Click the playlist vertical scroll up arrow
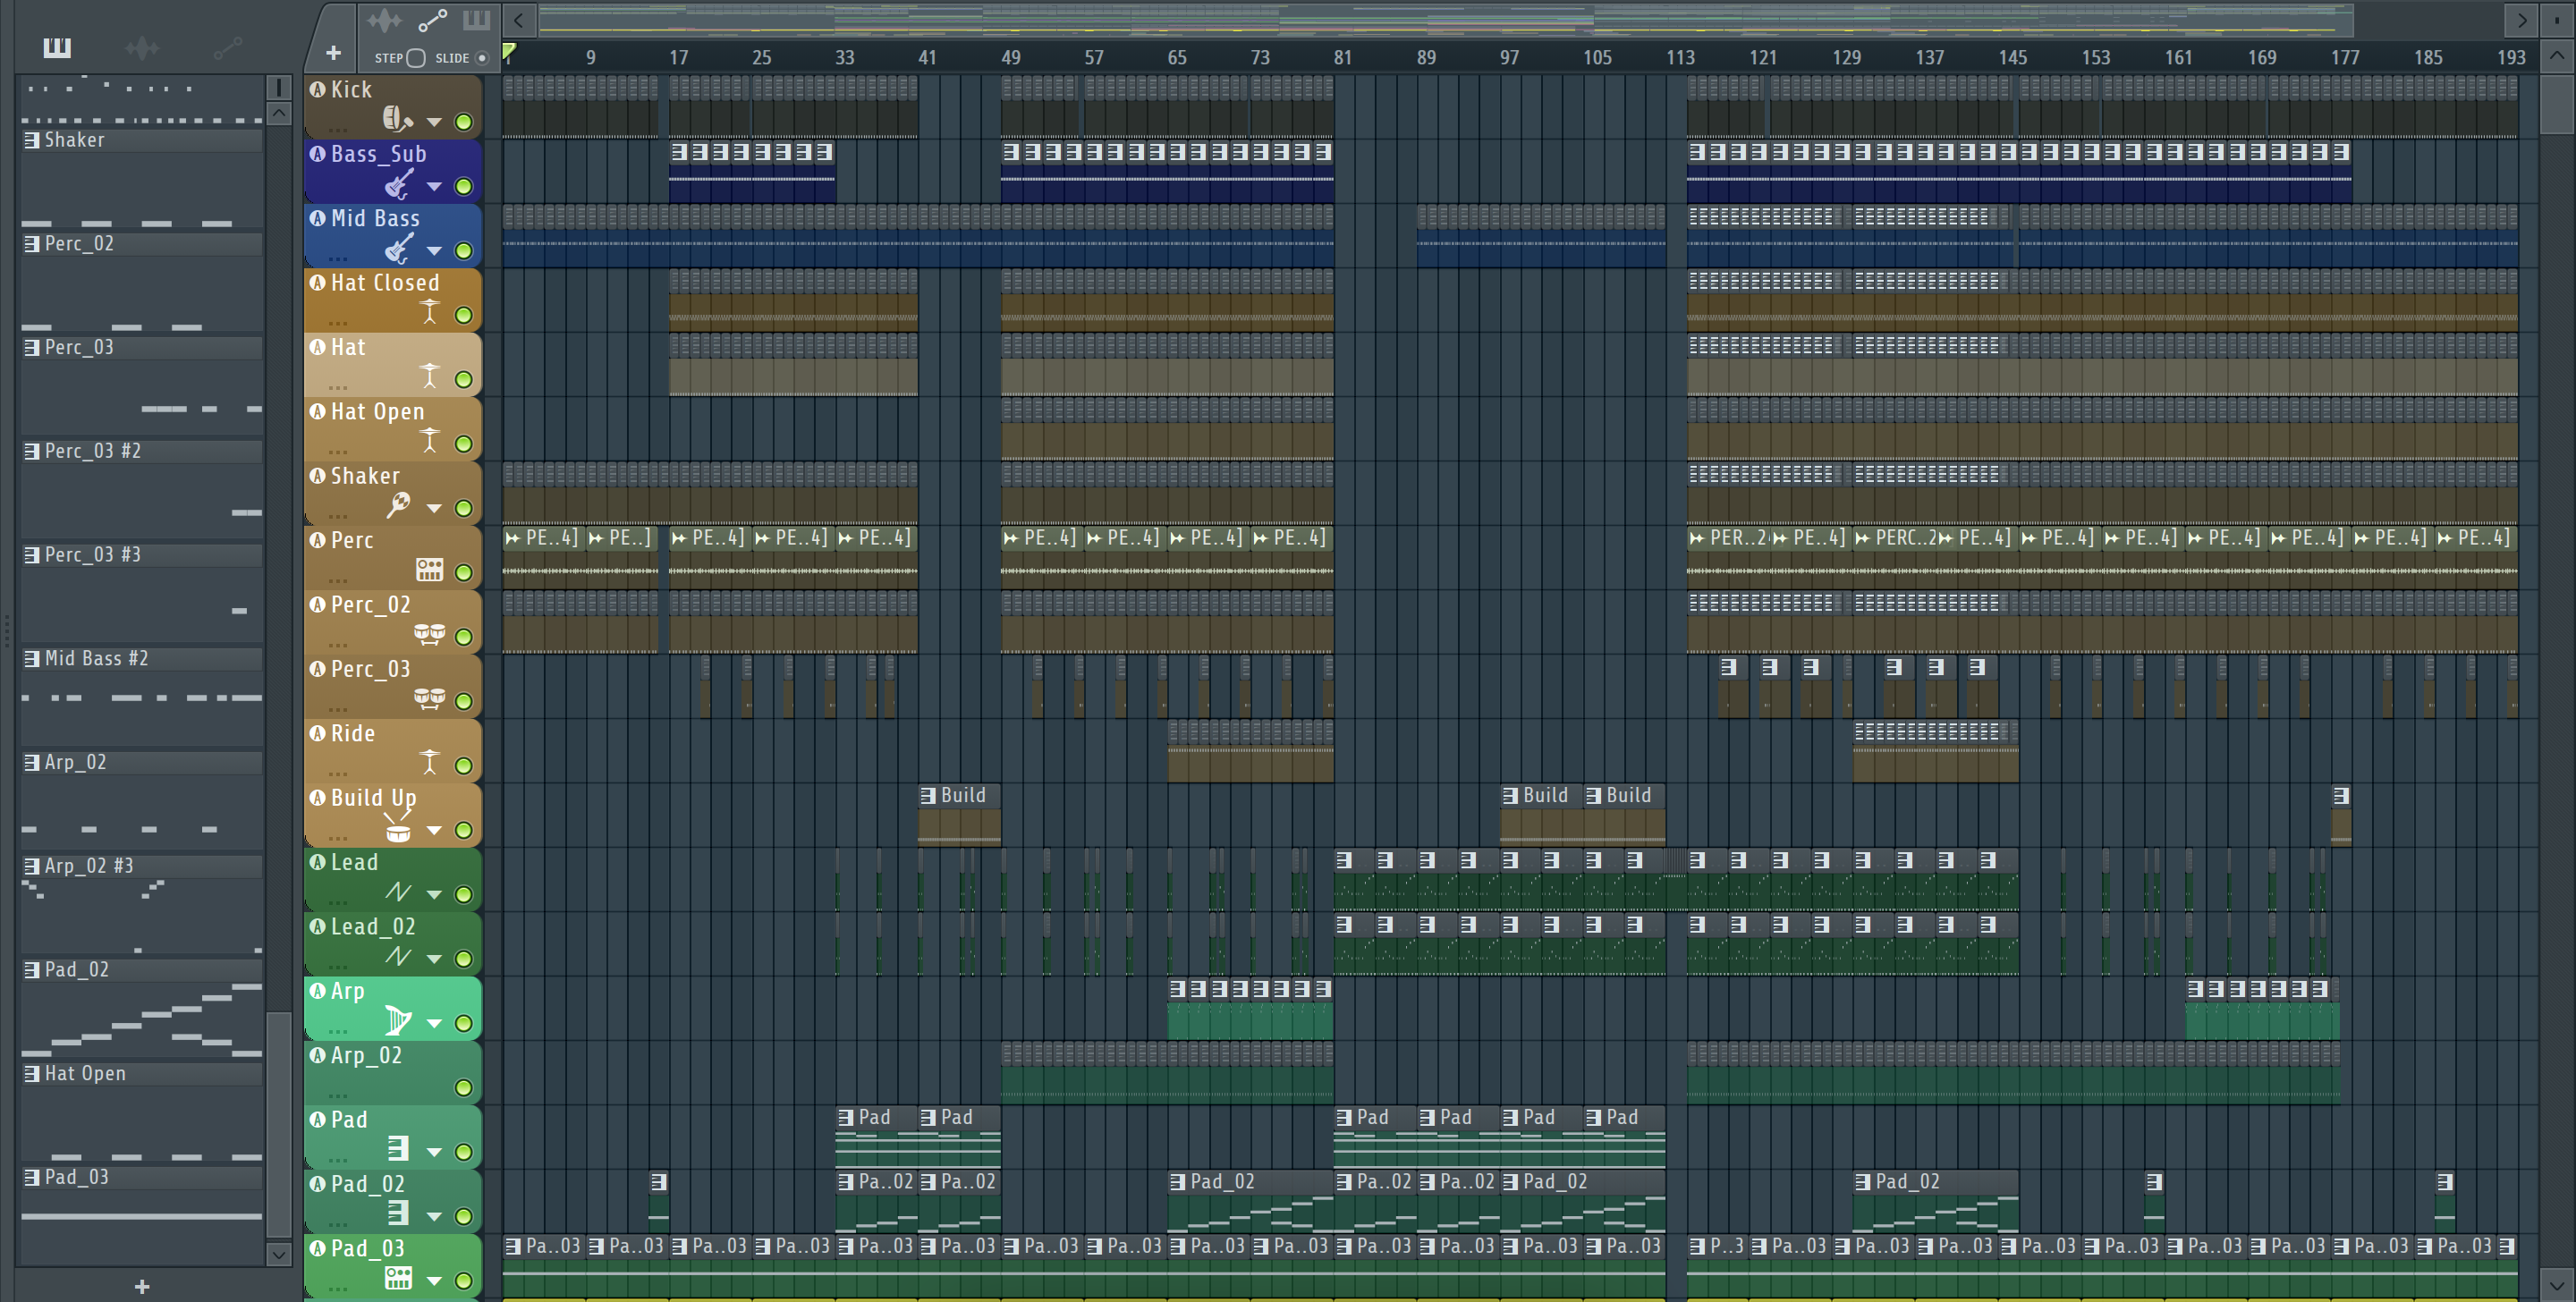The width and height of the screenshot is (2576, 1302). [x=2558, y=56]
